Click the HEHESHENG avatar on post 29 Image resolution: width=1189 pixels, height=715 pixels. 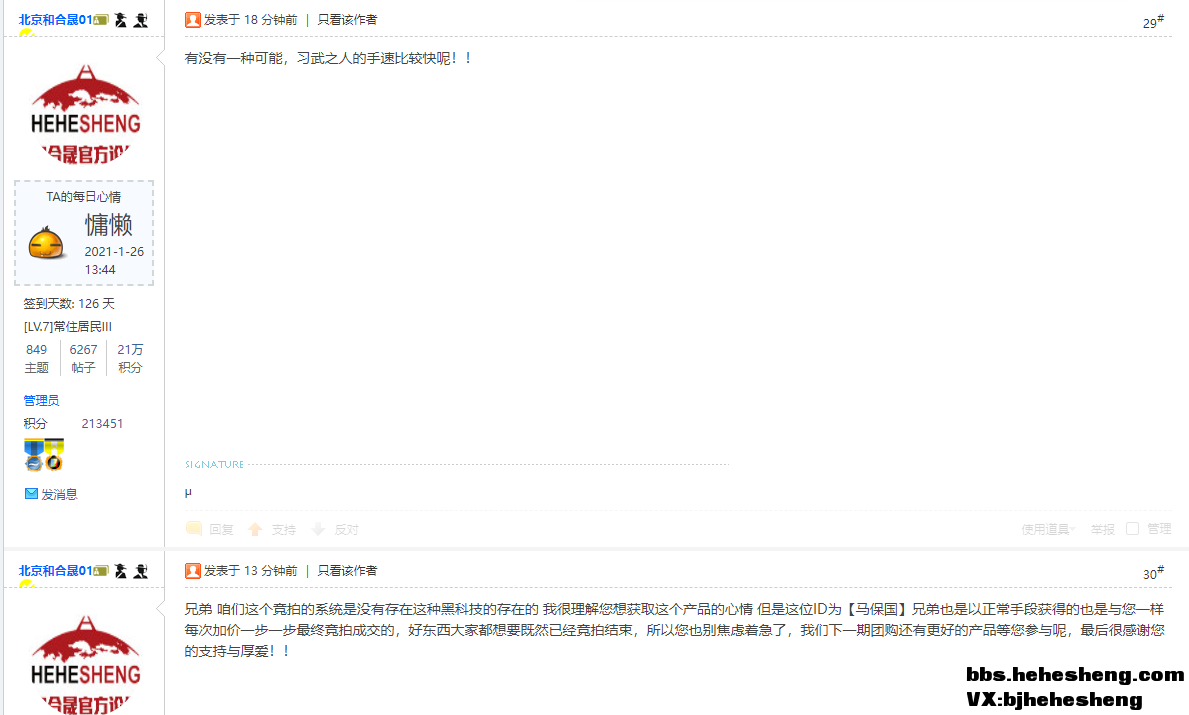click(x=86, y=114)
